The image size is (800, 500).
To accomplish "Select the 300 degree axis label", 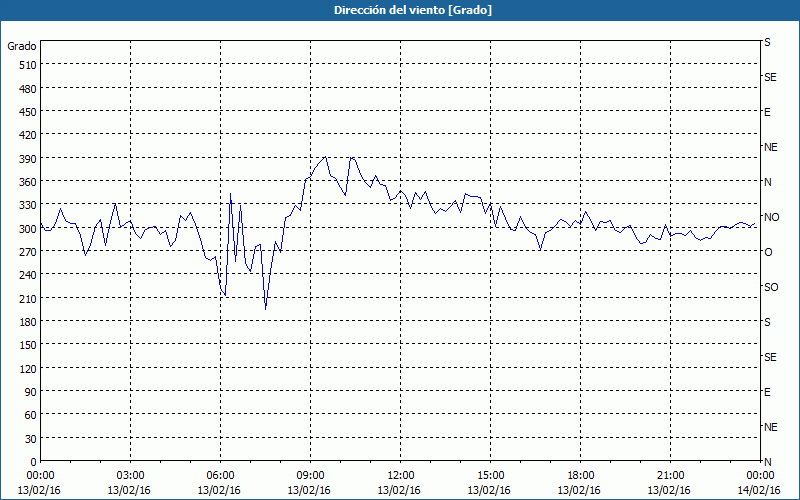I will click(29, 229).
